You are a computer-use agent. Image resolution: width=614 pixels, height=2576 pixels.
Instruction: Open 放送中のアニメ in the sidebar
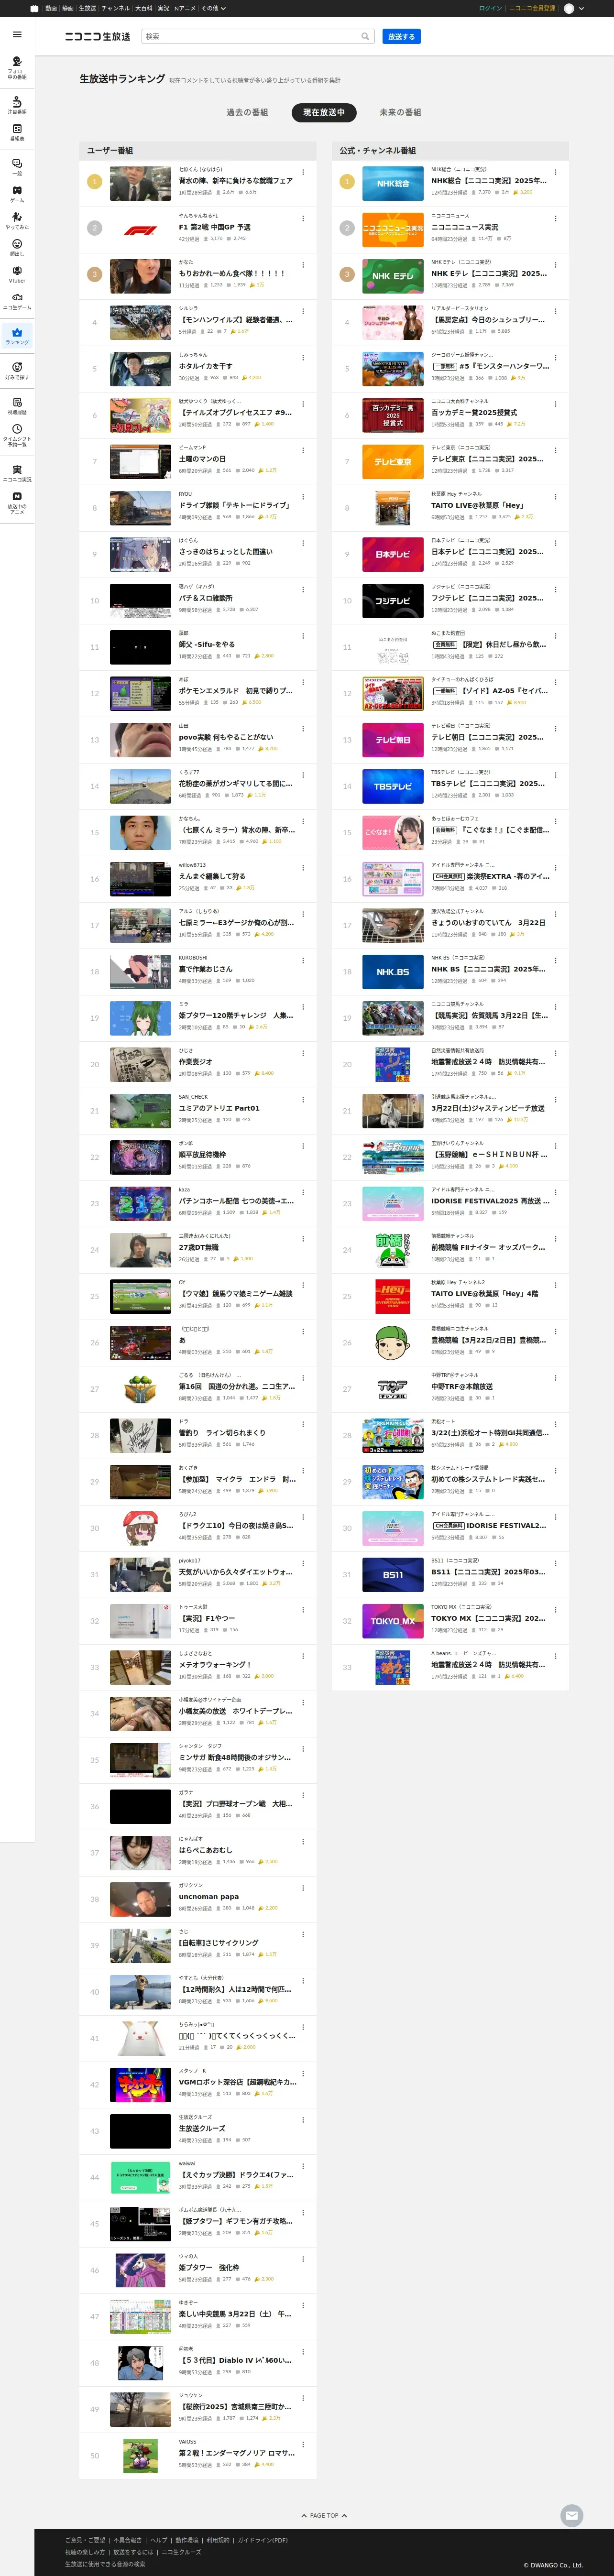point(17,502)
